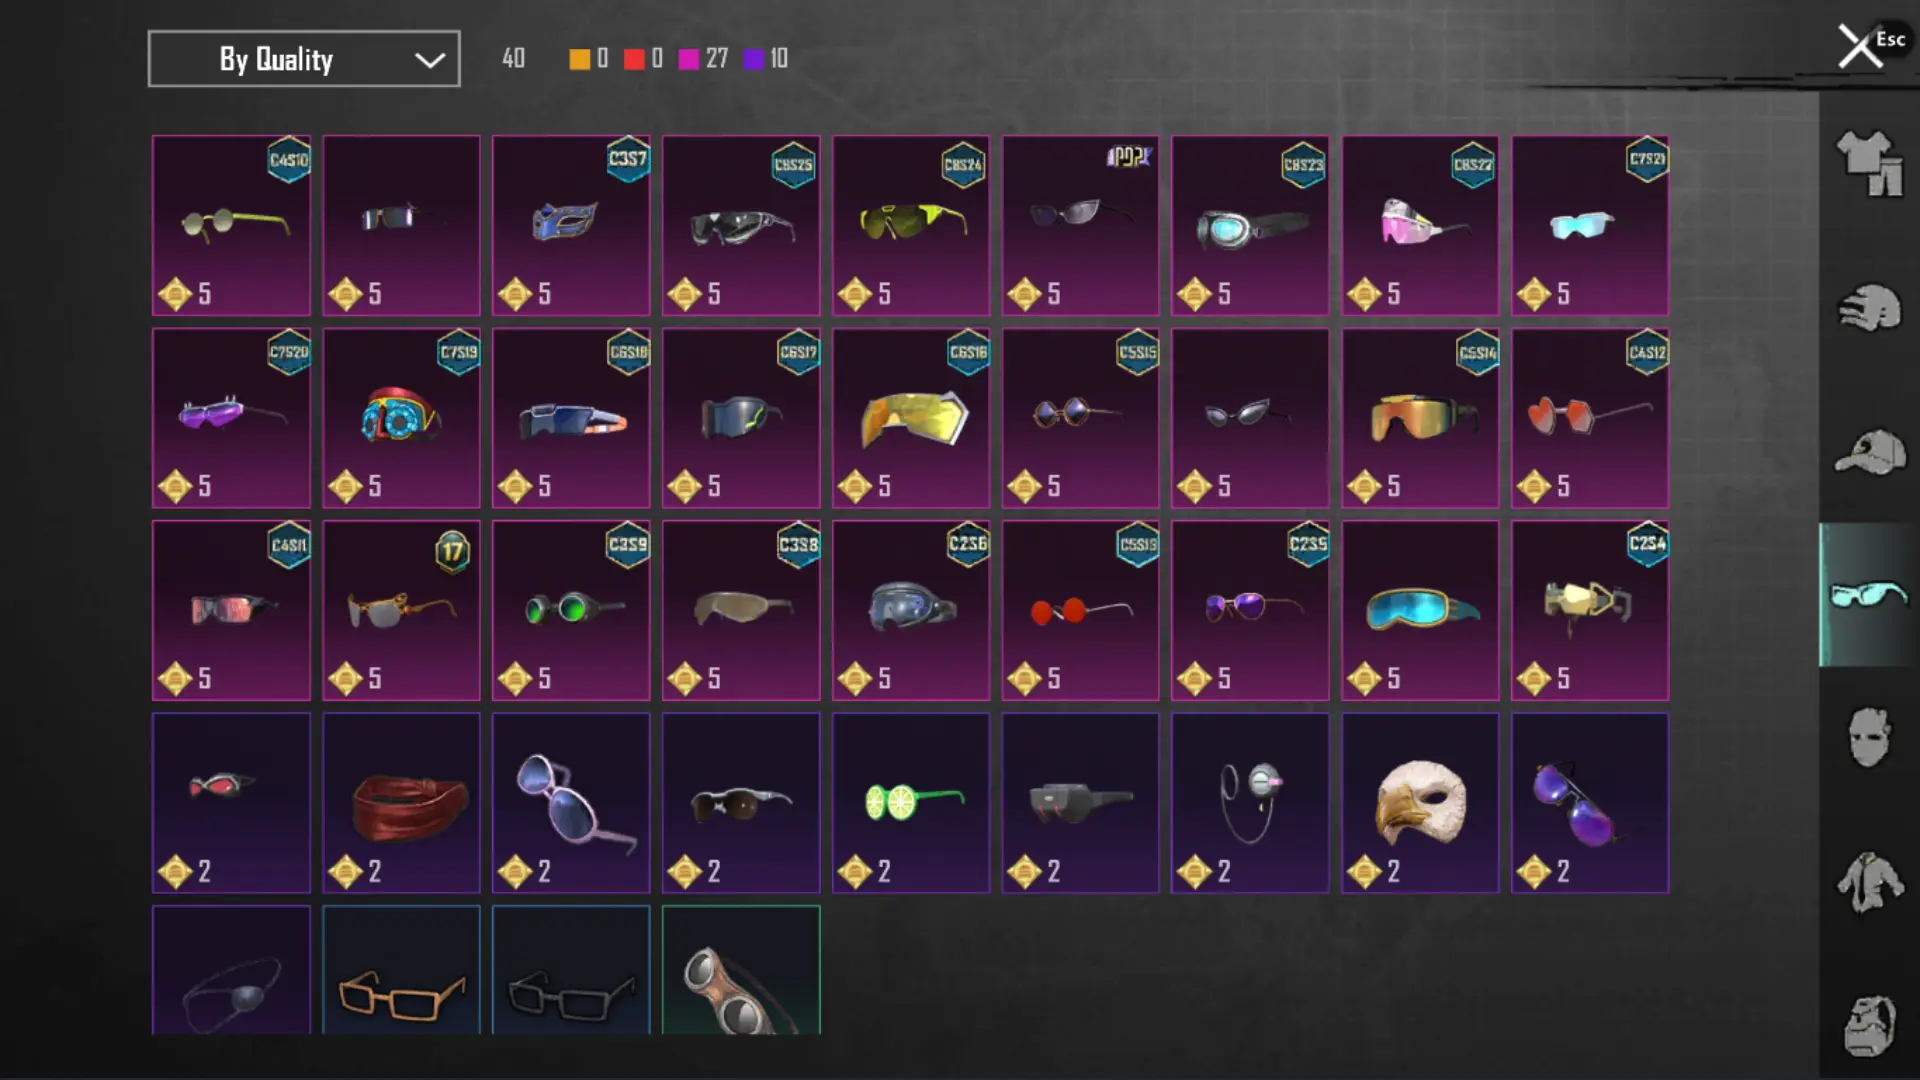Choose the red headband item
Image resolution: width=1920 pixels, height=1080 pixels.
pyautogui.click(x=401, y=803)
